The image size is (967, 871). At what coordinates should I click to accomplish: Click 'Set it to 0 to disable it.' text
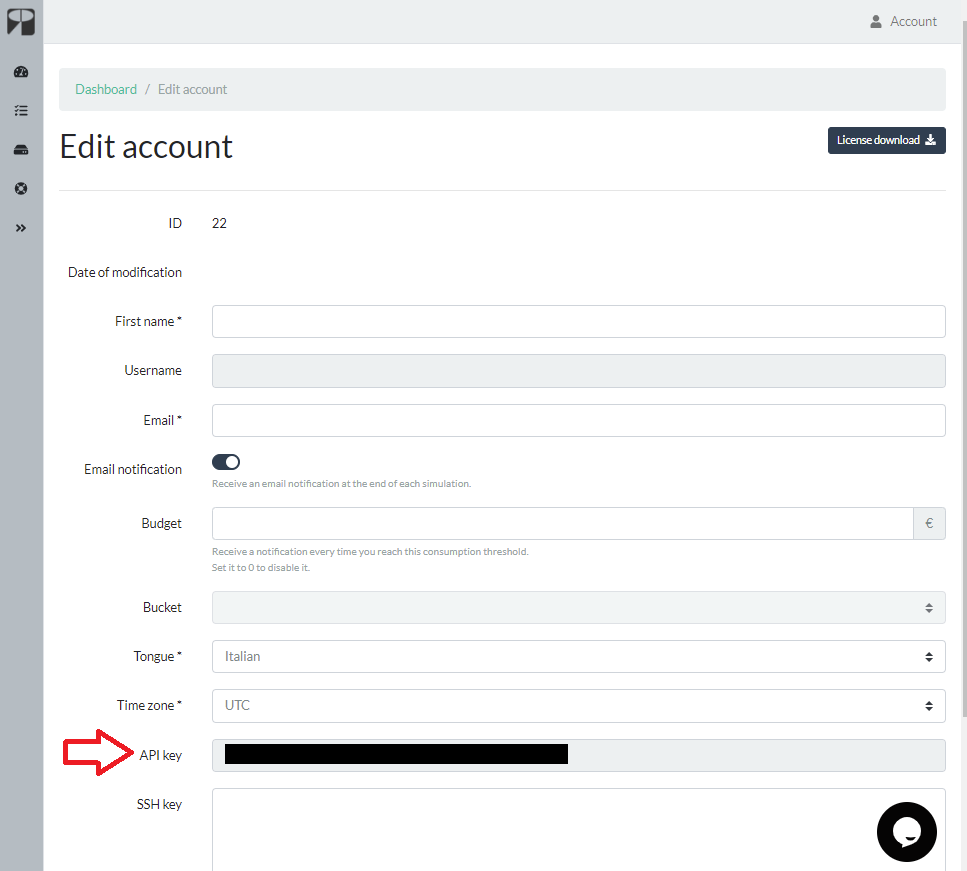261,568
